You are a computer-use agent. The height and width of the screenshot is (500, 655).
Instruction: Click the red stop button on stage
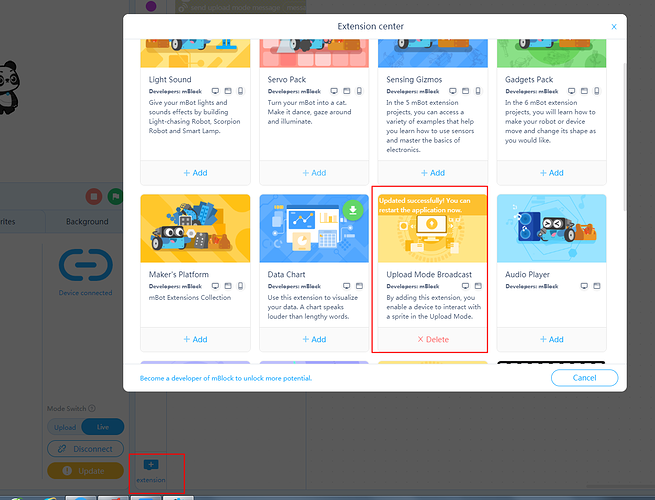pos(94,196)
